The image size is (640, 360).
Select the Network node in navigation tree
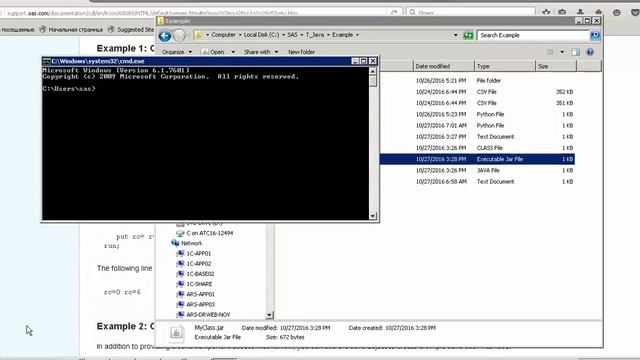(191, 243)
